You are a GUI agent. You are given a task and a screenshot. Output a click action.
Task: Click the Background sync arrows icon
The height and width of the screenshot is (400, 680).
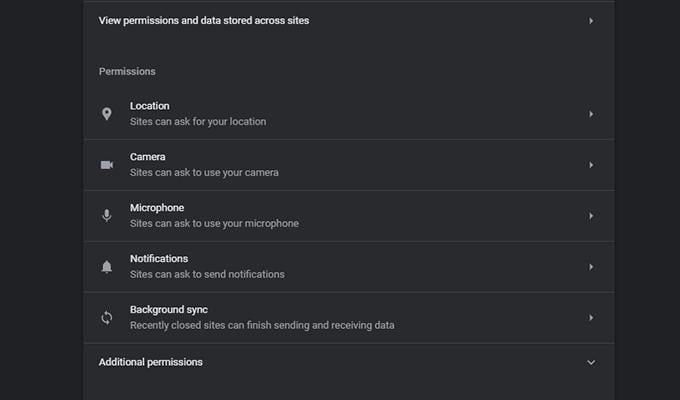[107, 318]
